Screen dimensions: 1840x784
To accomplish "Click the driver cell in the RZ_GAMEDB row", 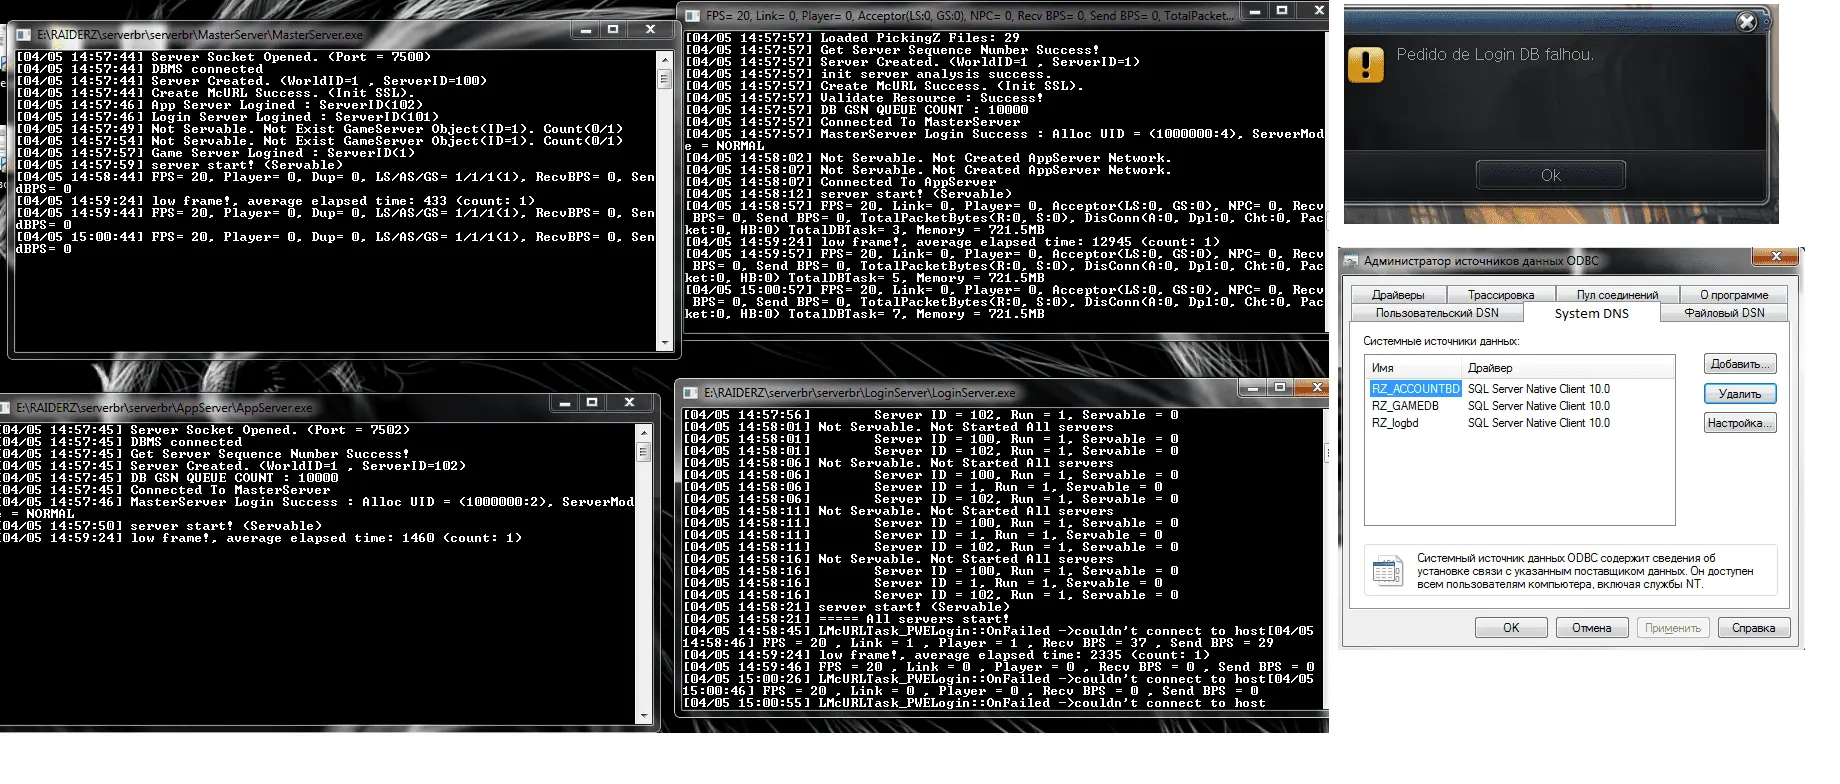I will (1539, 406).
